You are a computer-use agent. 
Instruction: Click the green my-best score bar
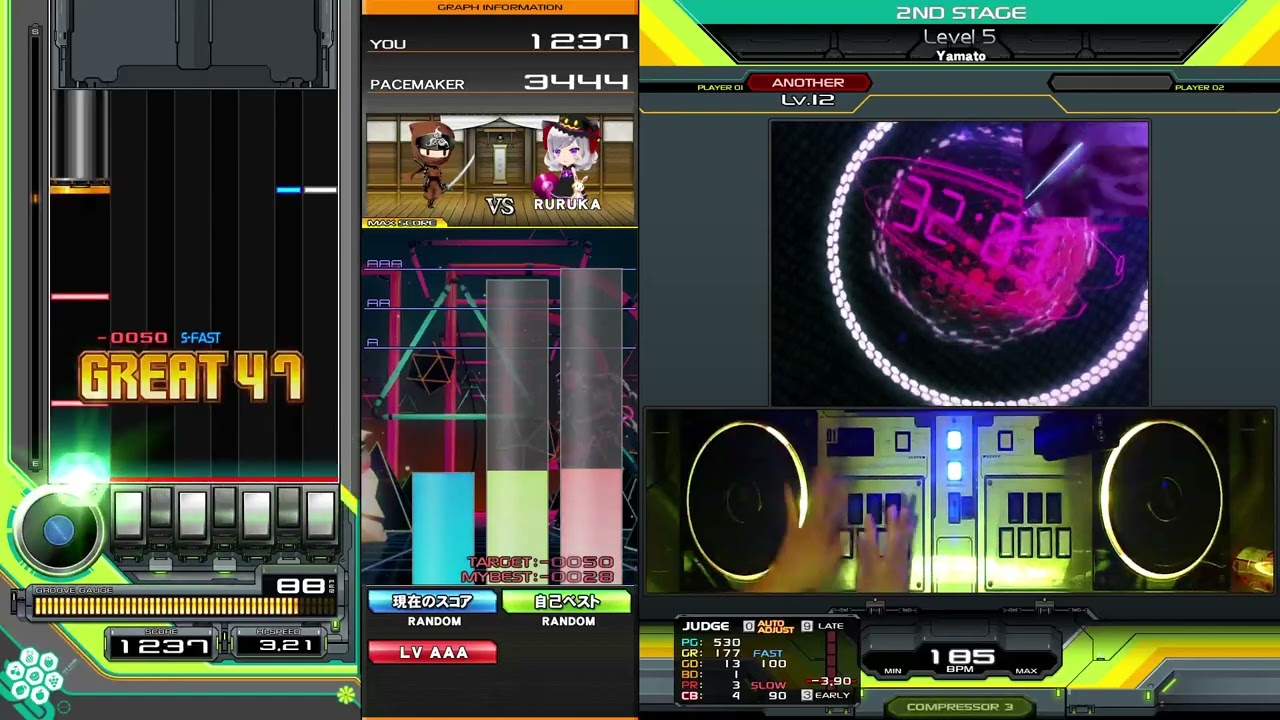[517, 528]
